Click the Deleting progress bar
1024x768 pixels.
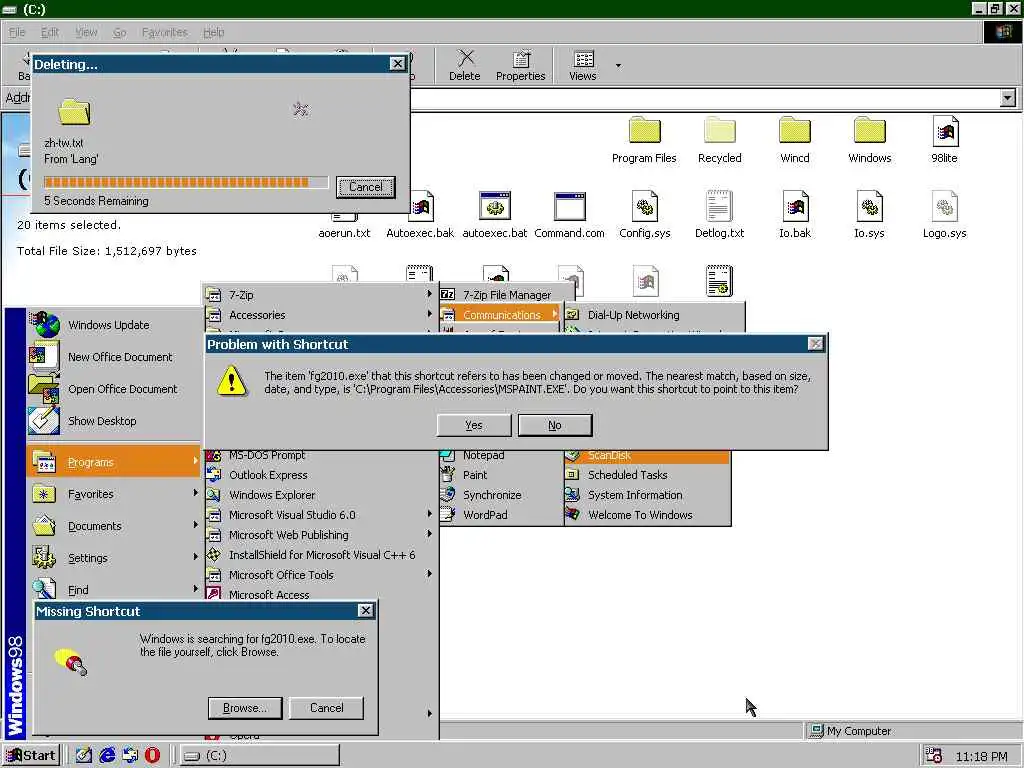pos(186,182)
